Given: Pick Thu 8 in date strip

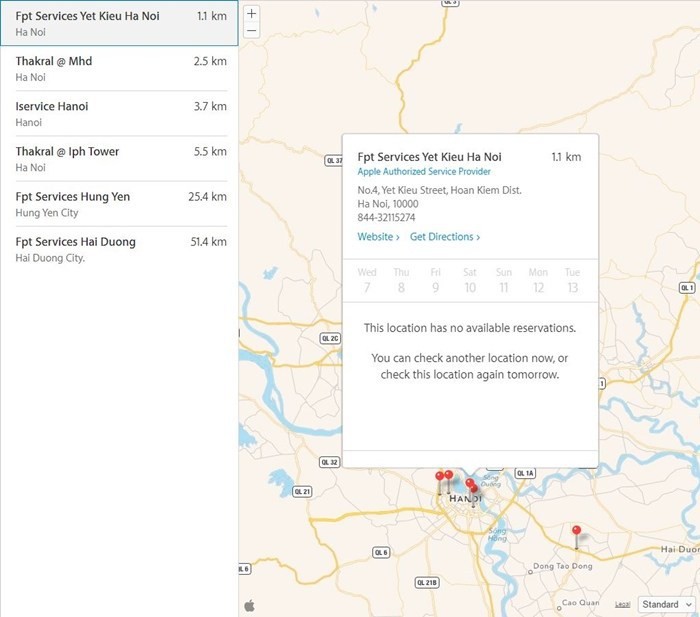Looking at the screenshot, I should tap(401, 280).
